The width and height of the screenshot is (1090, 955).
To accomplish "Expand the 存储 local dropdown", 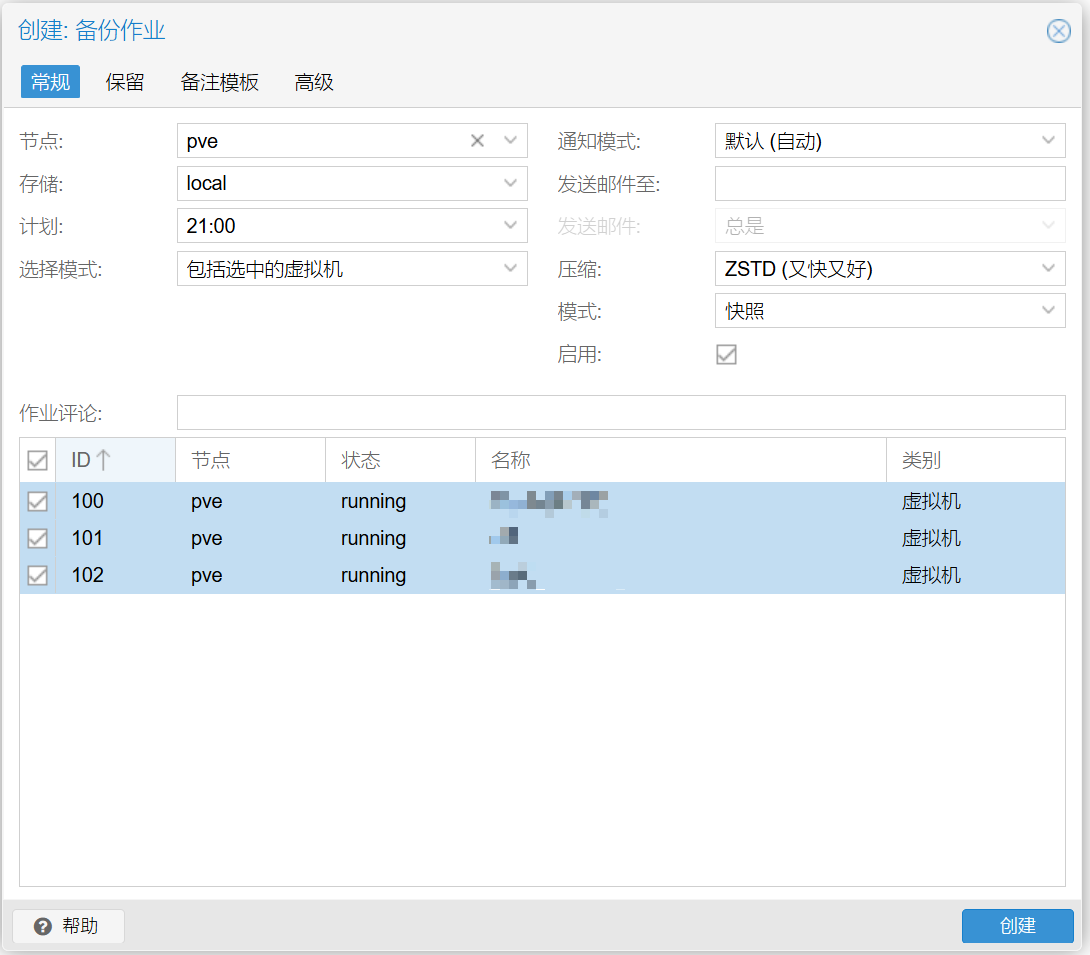I will pos(510,183).
